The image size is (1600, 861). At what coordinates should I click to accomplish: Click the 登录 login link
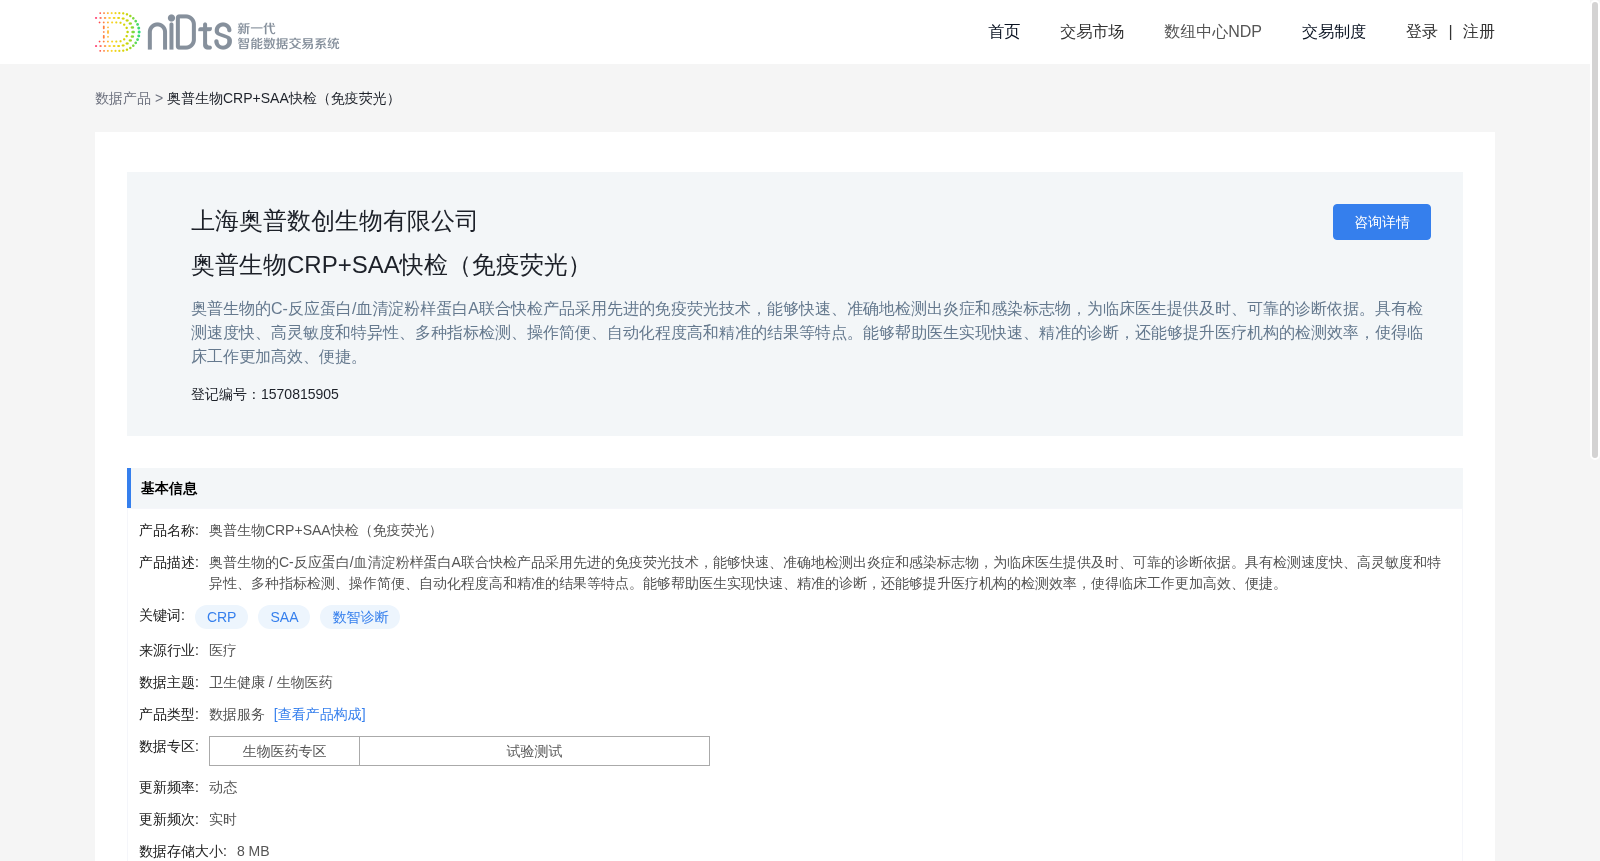(1421, 32)
